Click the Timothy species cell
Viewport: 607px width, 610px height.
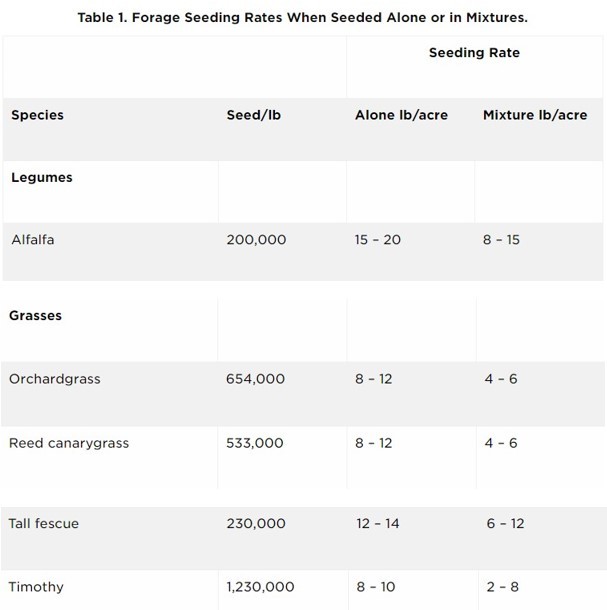[36, 587]
